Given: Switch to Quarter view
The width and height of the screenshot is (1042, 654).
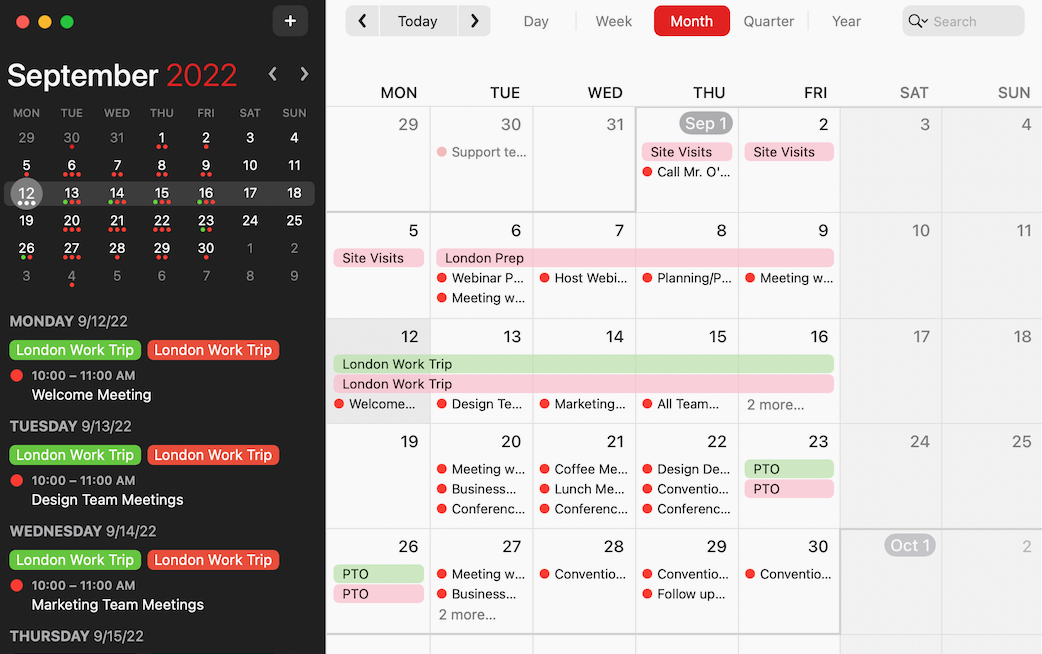Looking at the screenshot, I should [x=768, y=21].
